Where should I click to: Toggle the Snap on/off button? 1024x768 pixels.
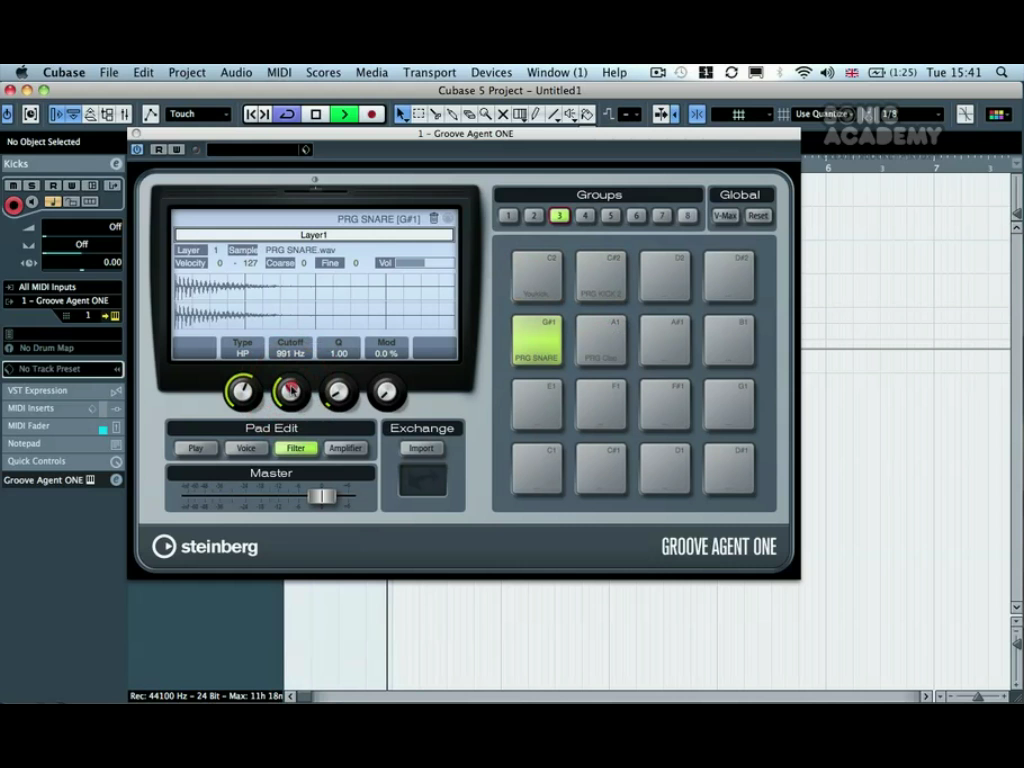tap(697, 114)
